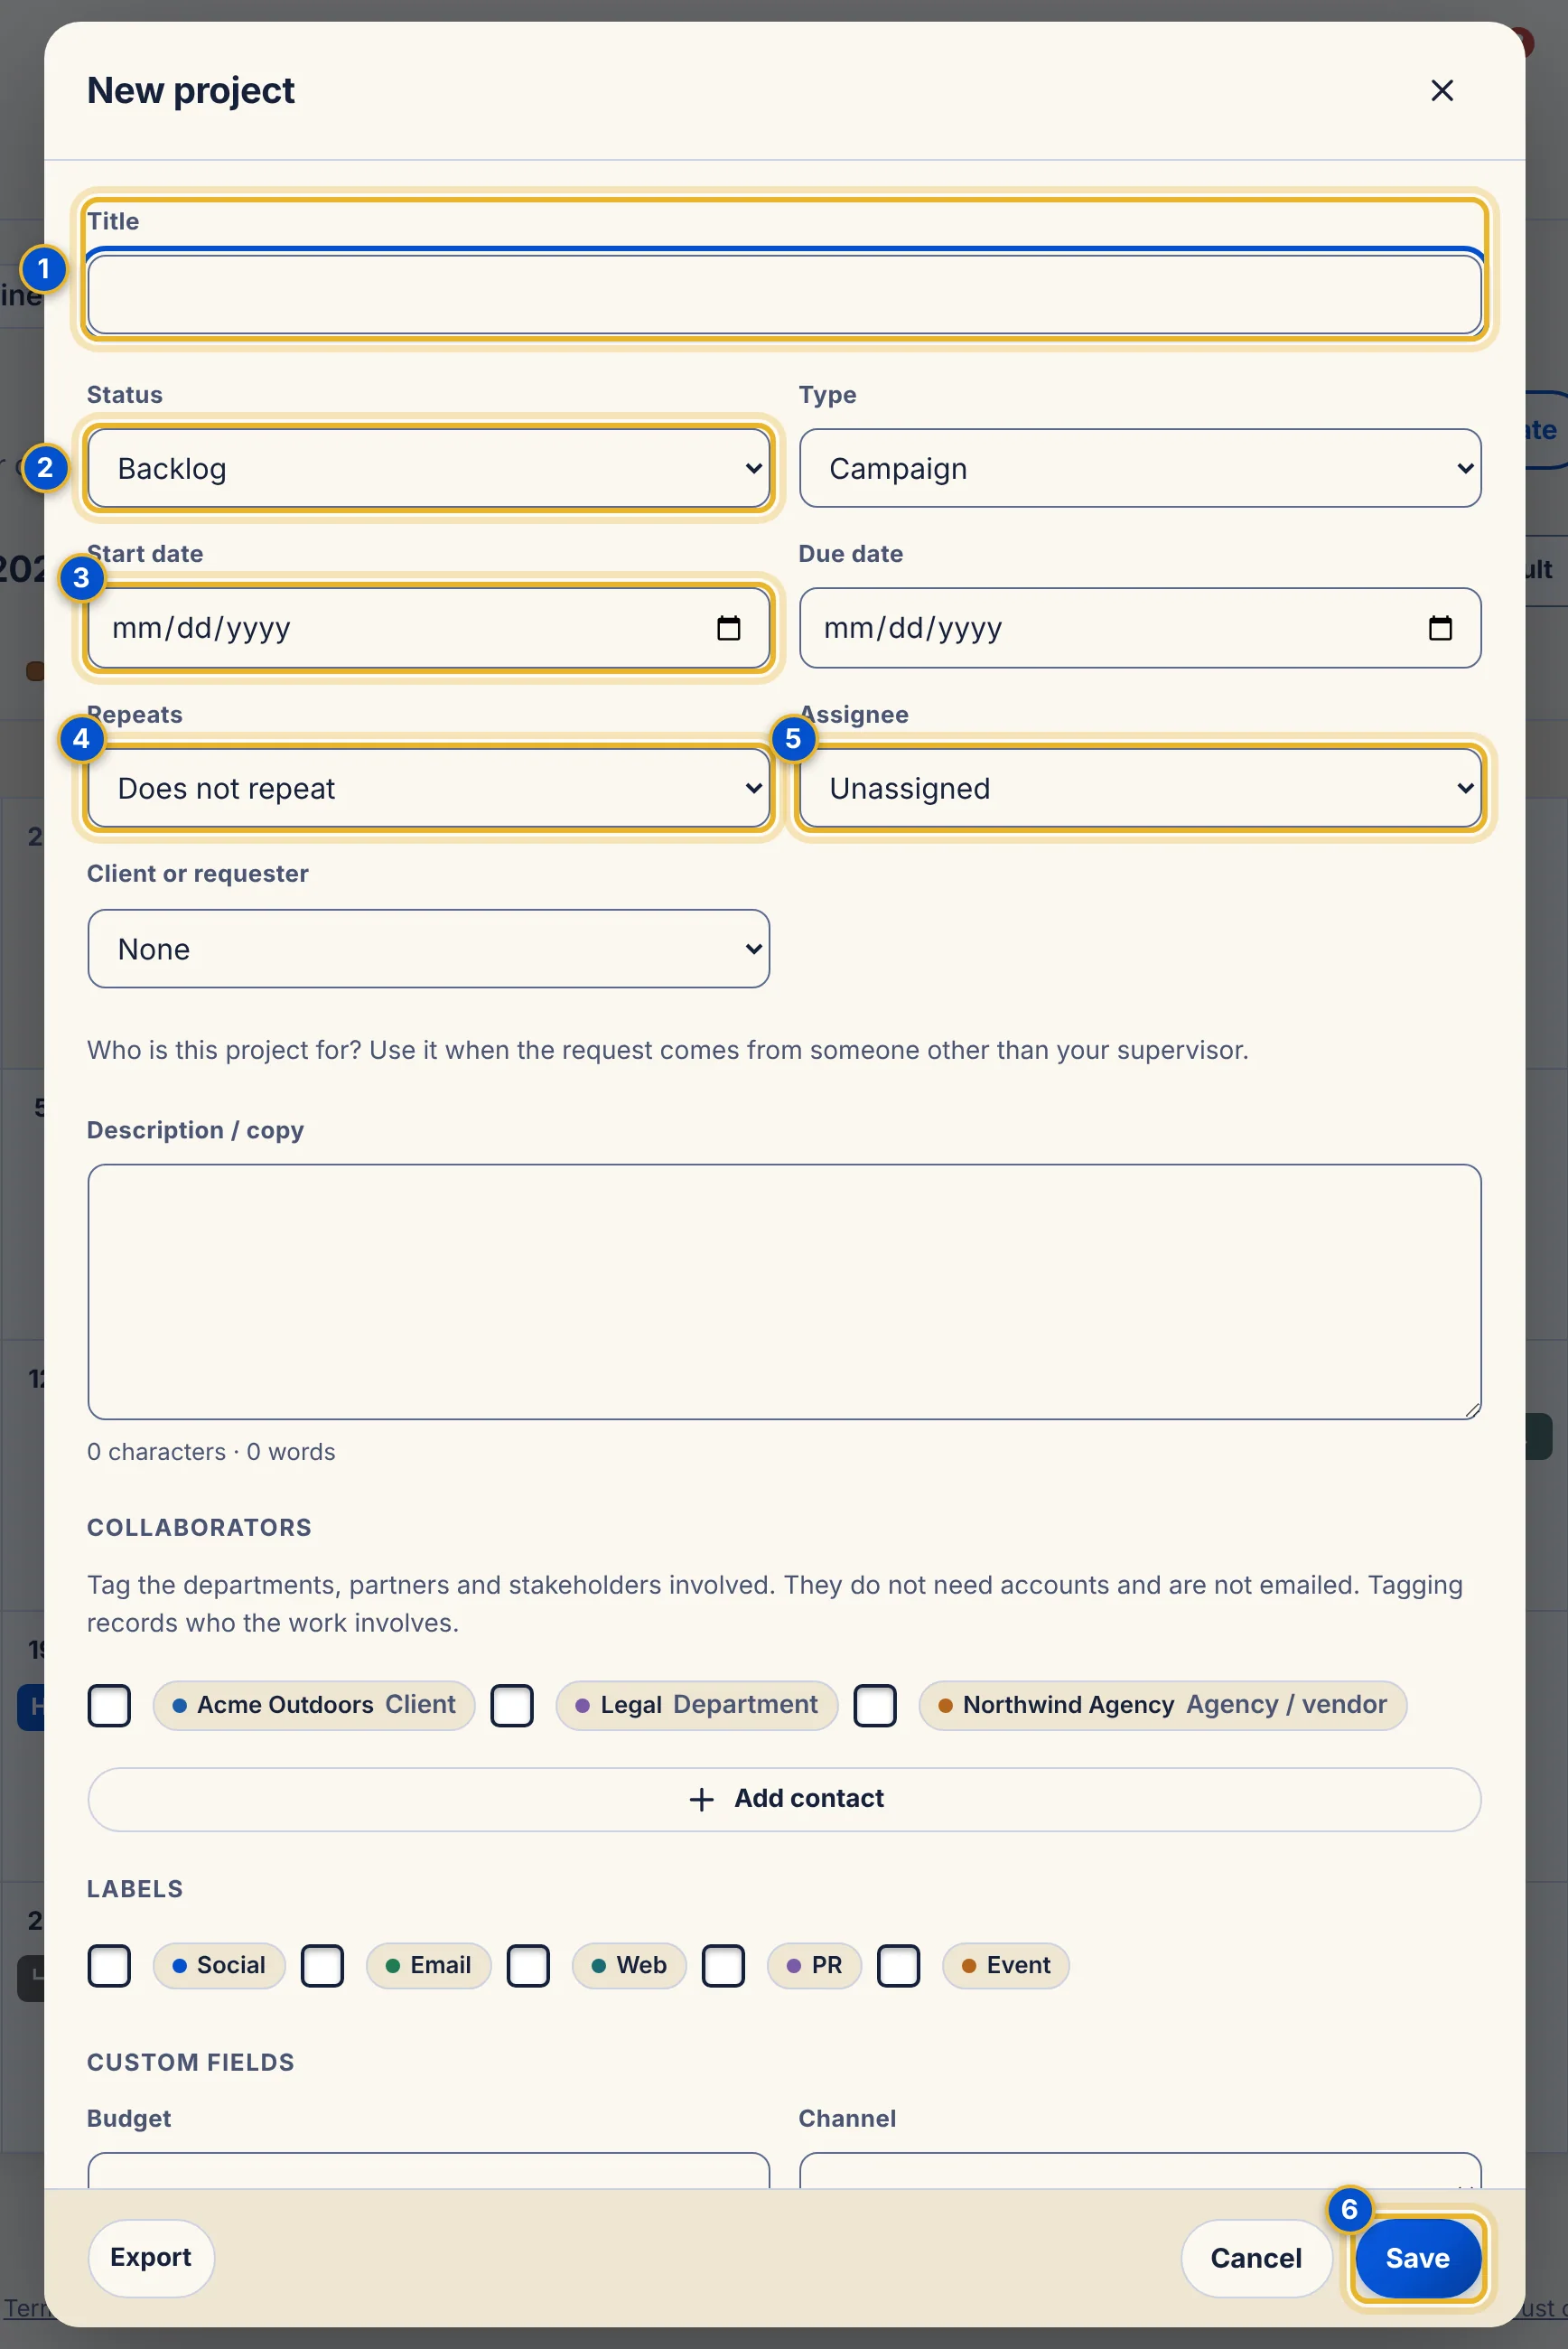Screen dimensions: 1568x2349
Task: Tick the Acme Outdoors collaborator checkbox
Action: click(109, 1705)
